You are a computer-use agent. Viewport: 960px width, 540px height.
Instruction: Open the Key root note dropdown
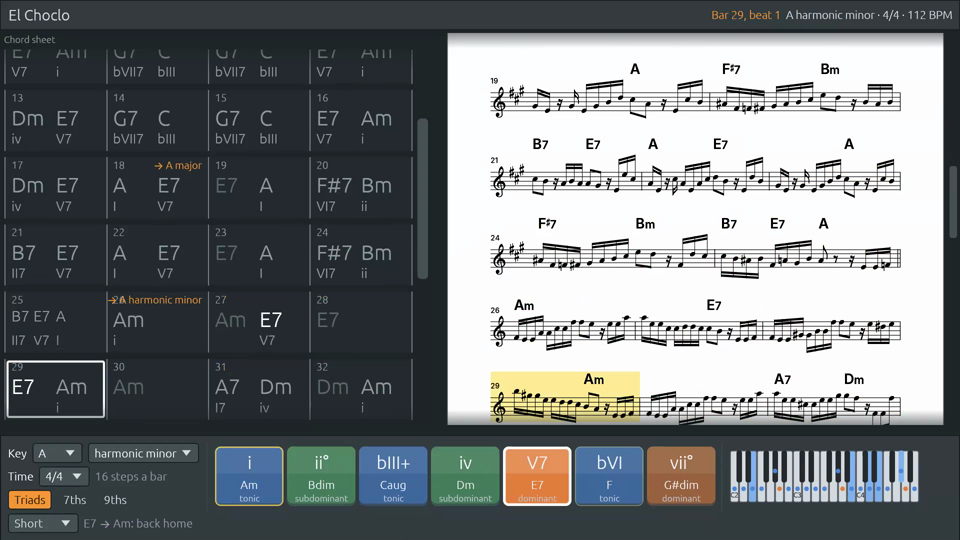tap(57, 454)
